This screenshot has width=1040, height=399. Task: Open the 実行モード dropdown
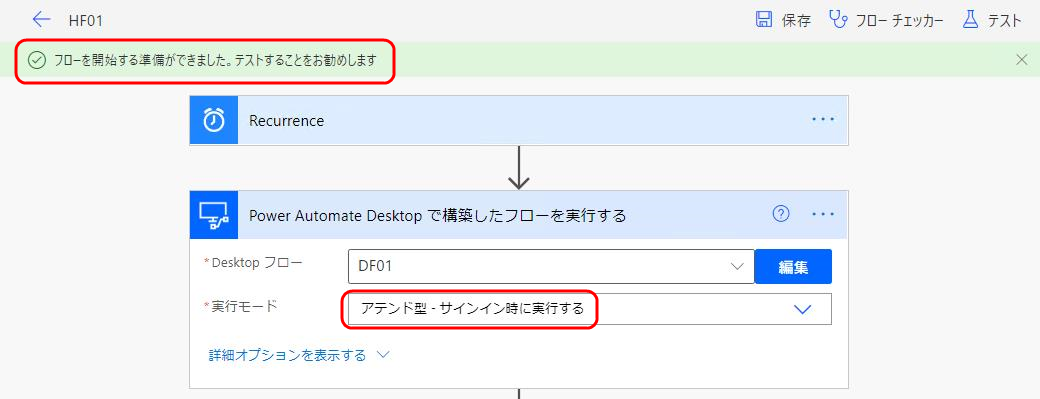[590, 309]
